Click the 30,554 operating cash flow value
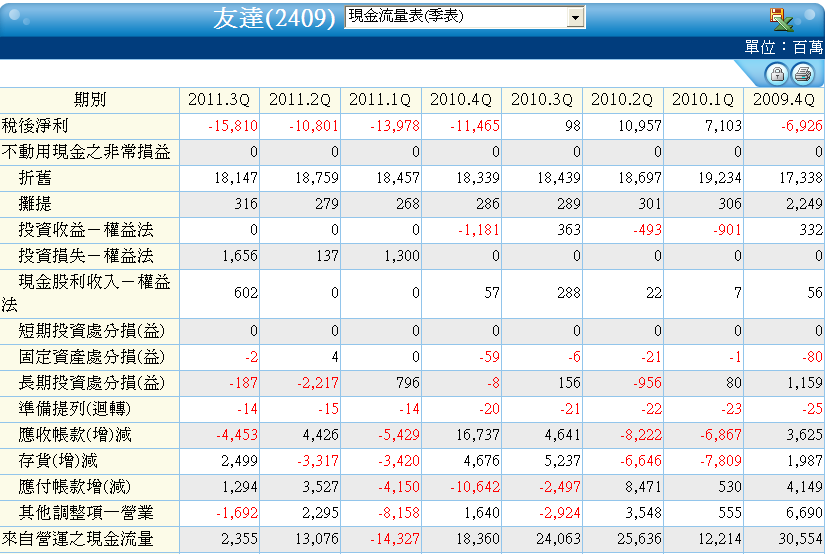This screenshot has height=554, width=827. (x=801, y=539)
